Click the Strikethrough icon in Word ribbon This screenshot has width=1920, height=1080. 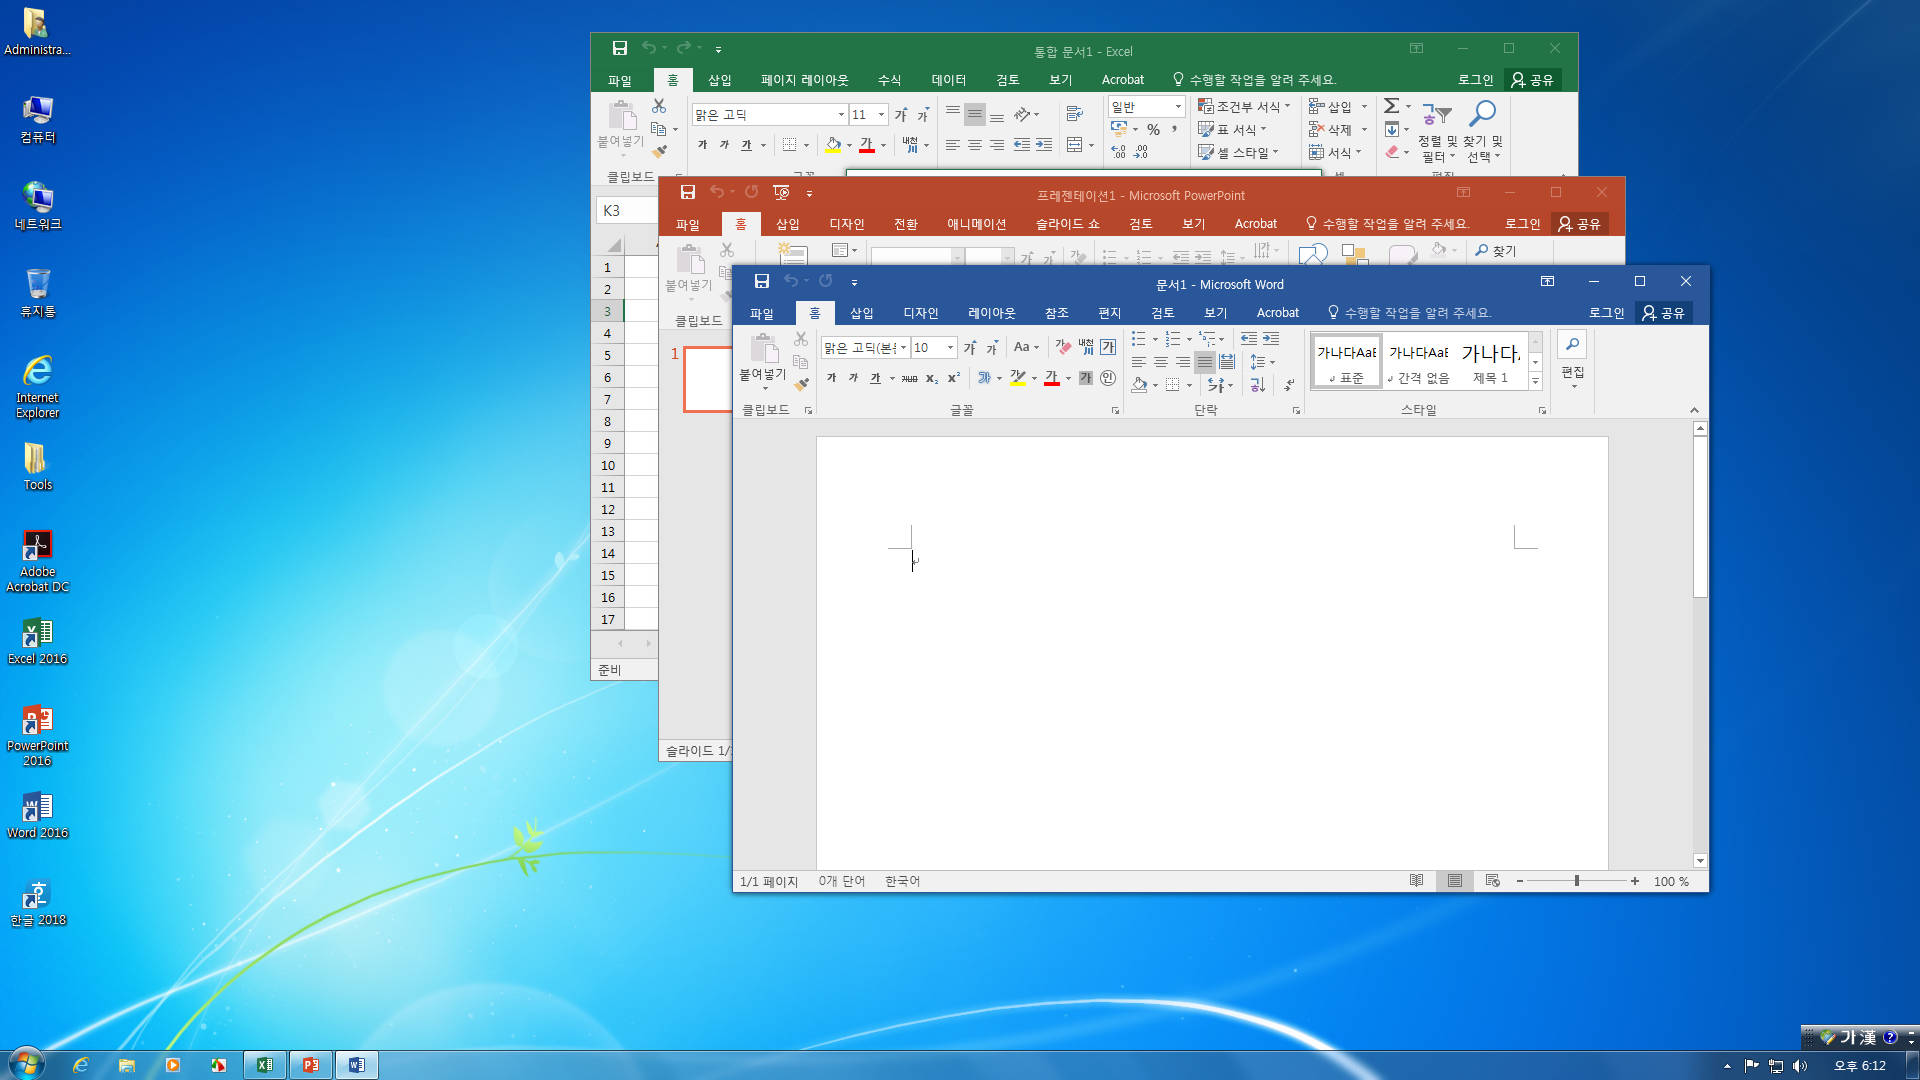coord(909,378)
